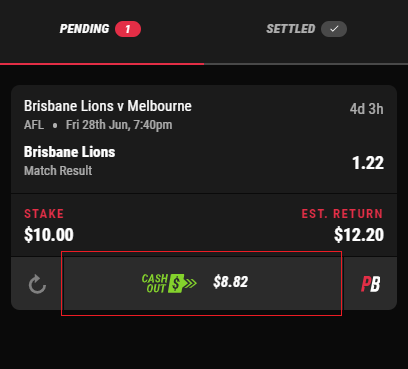Open the Settled tab
Image resolution: width=408 pixels, height=369 pixels.
coord(306,29)
